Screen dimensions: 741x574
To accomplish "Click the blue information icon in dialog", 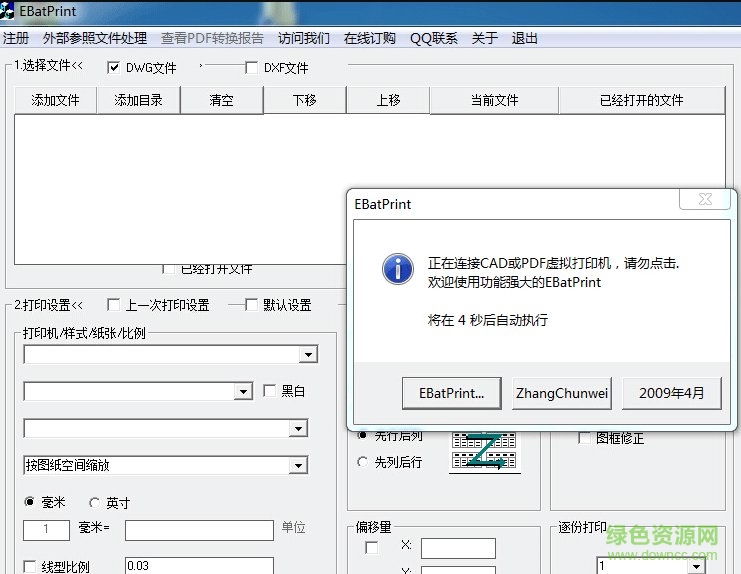I will coord(398,269).
